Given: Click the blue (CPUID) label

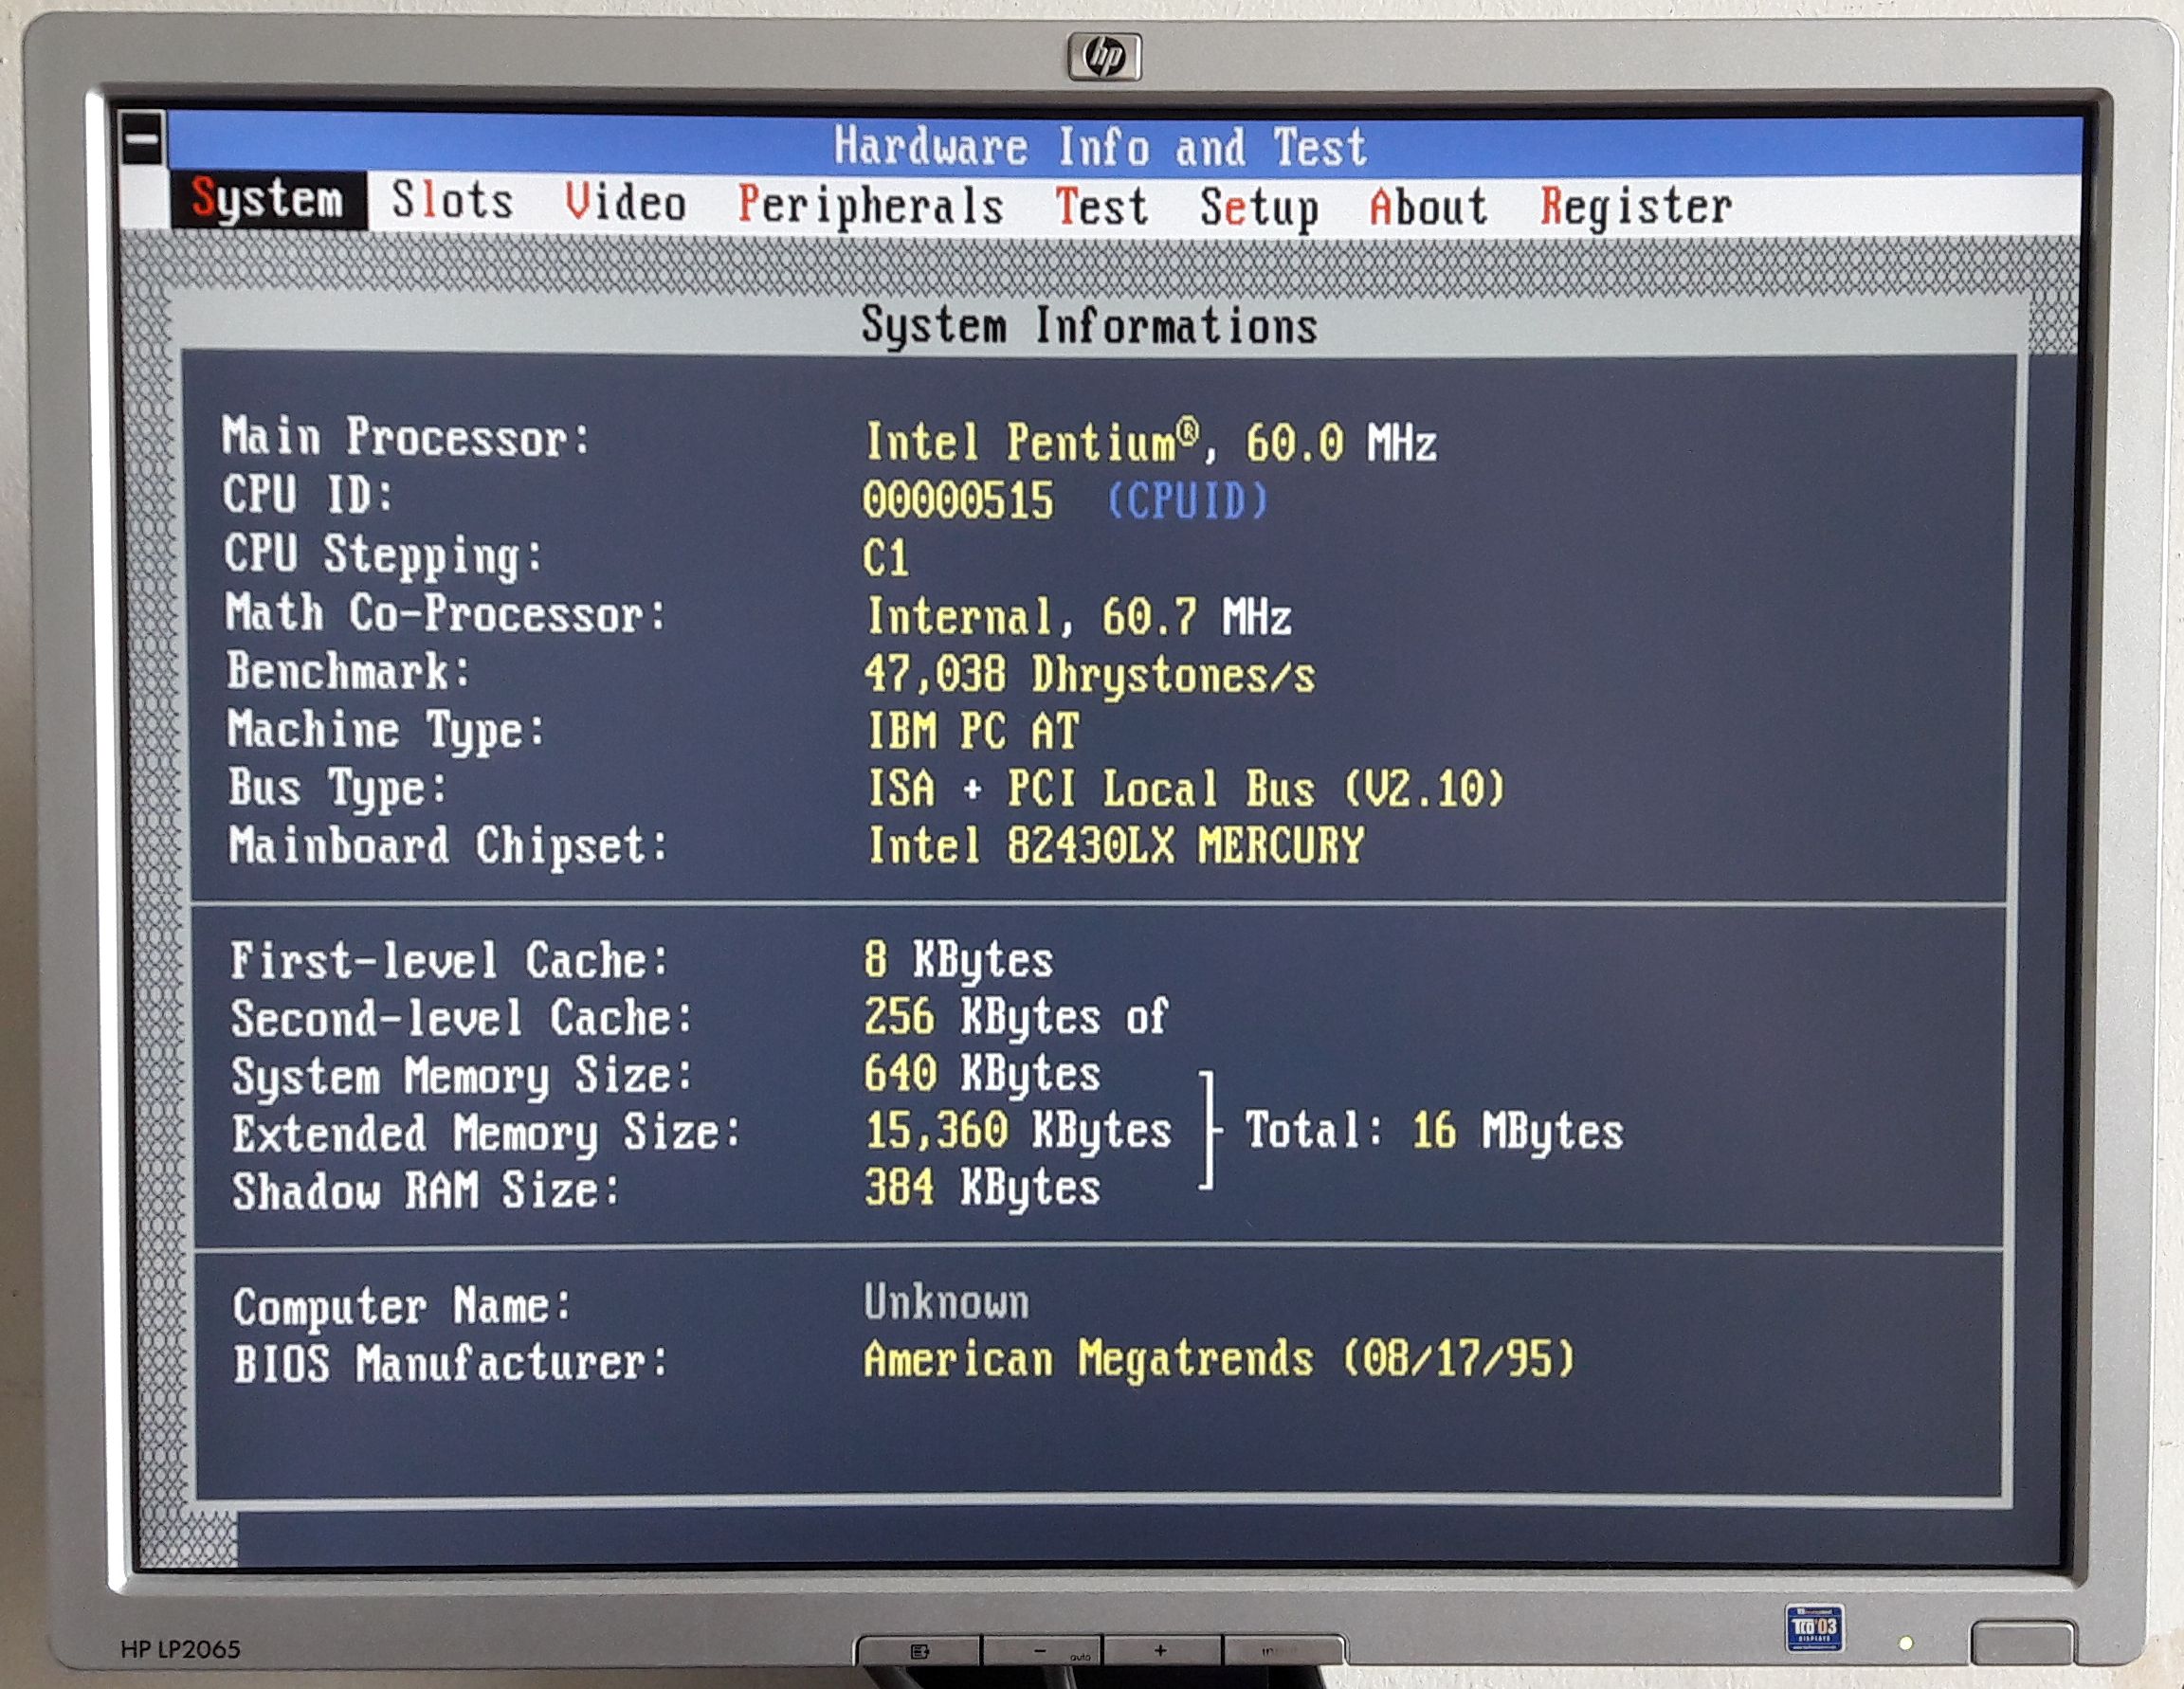Looking at the screenshot, I should (1187, 500).
